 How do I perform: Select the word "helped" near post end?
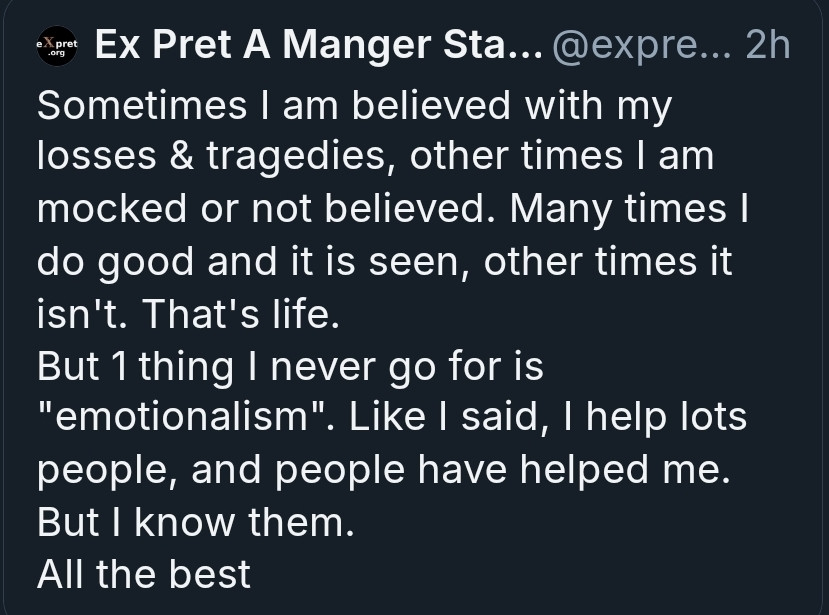click(x=584, y=470)
